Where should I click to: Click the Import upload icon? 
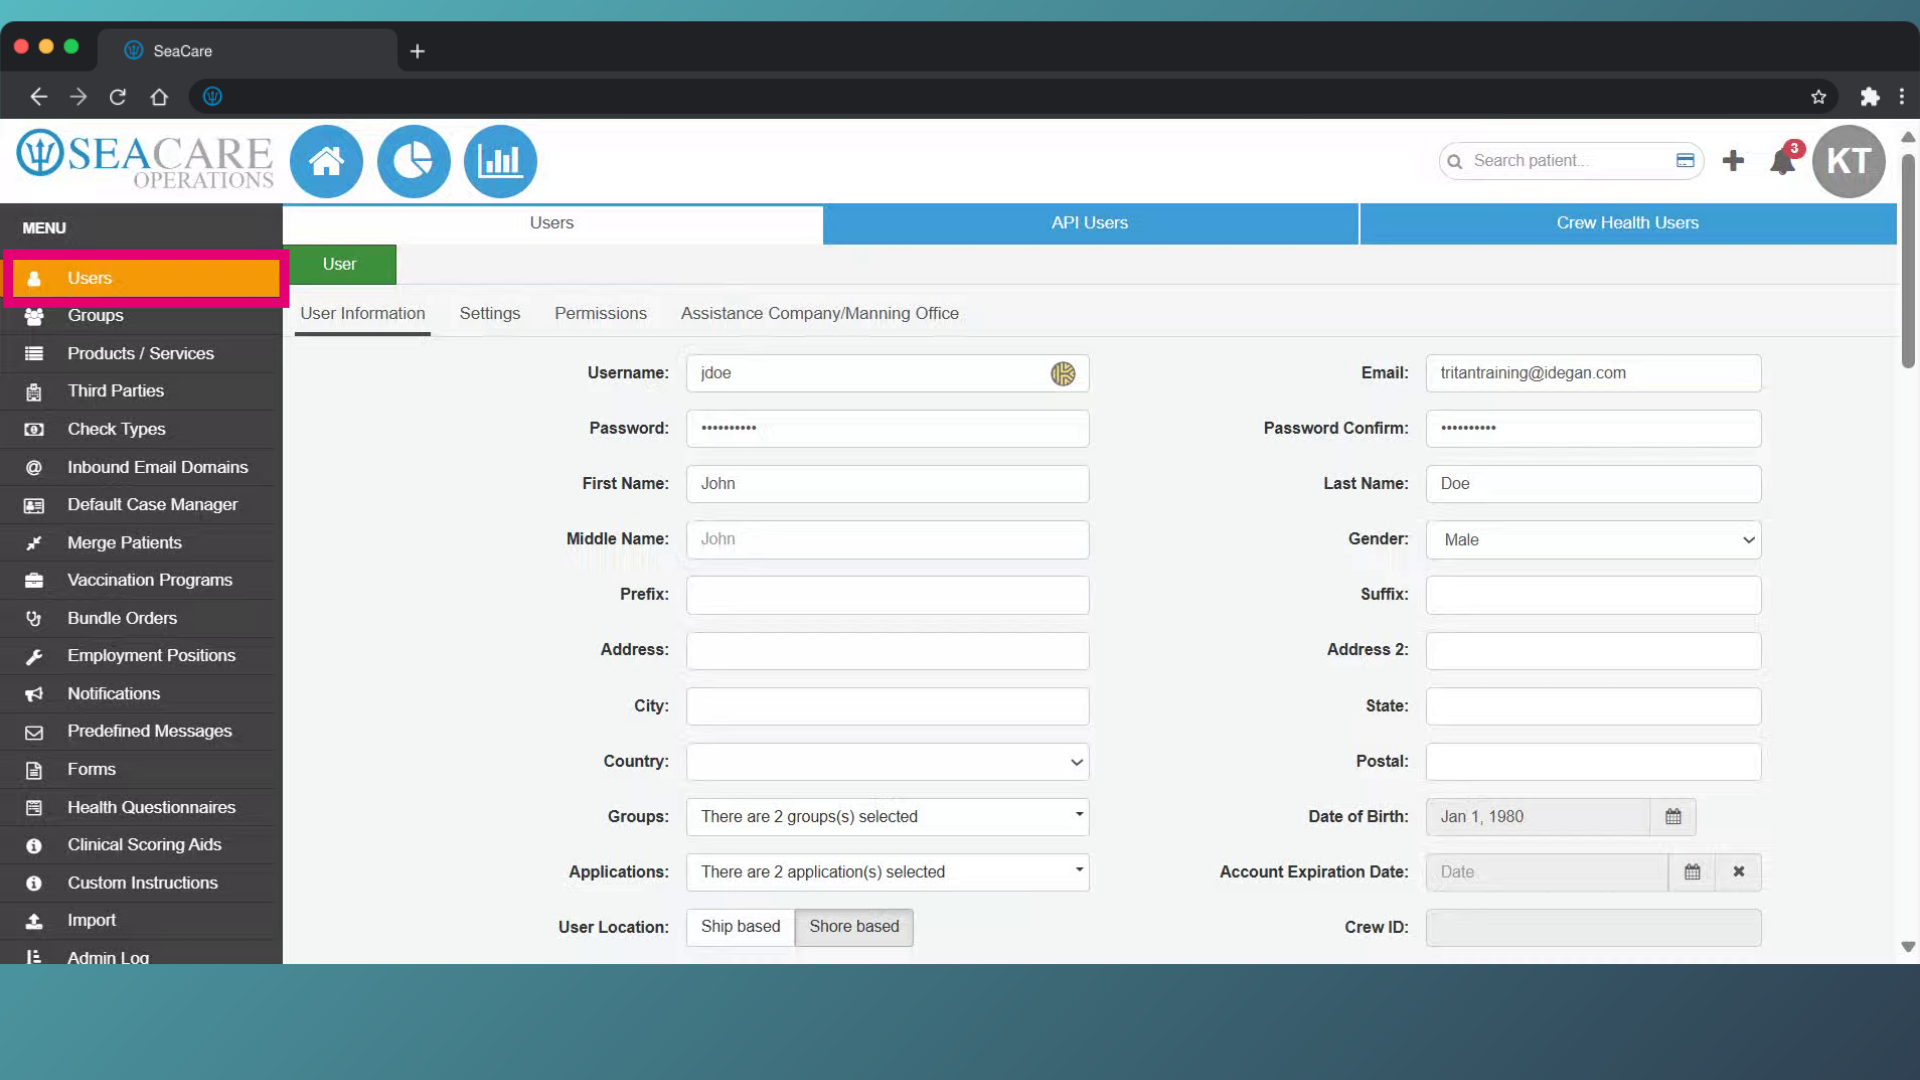pos(34,921)
